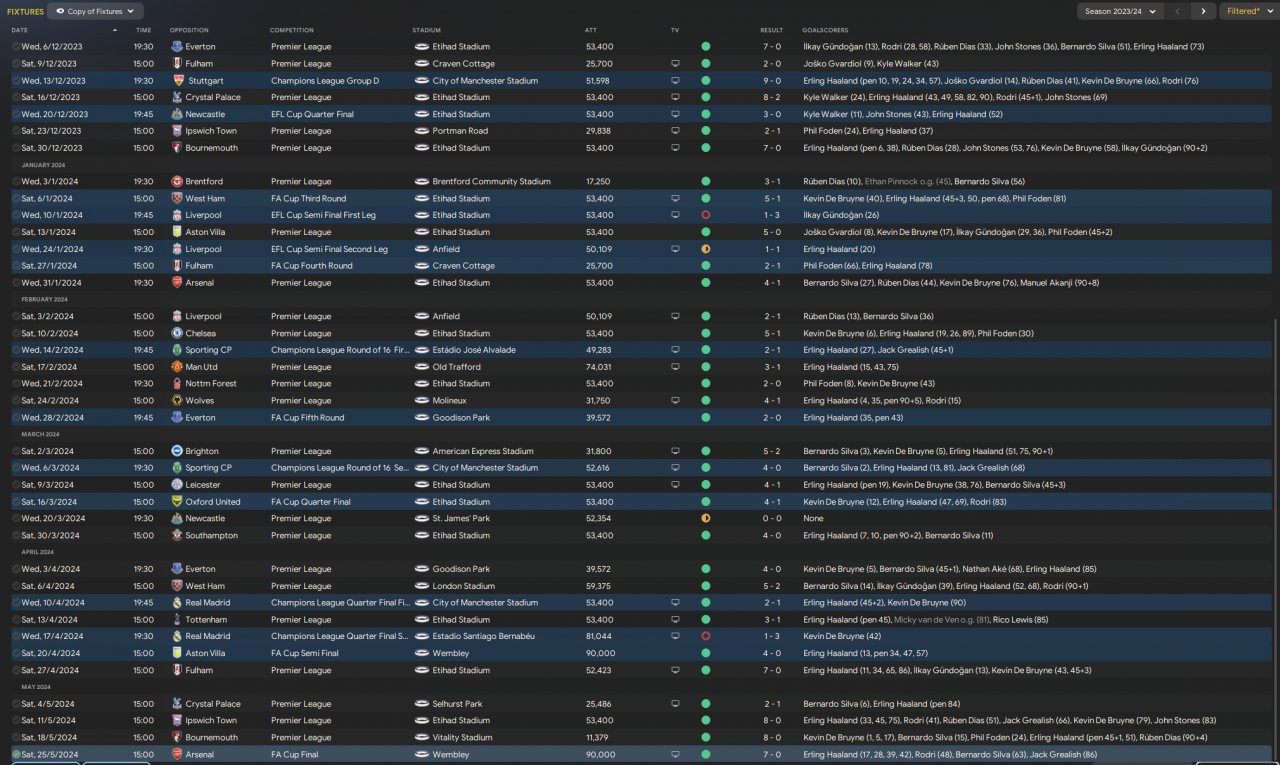Sort by the Time column header
The height and width of the screenshot is (765, 1280).
[143, 30]
